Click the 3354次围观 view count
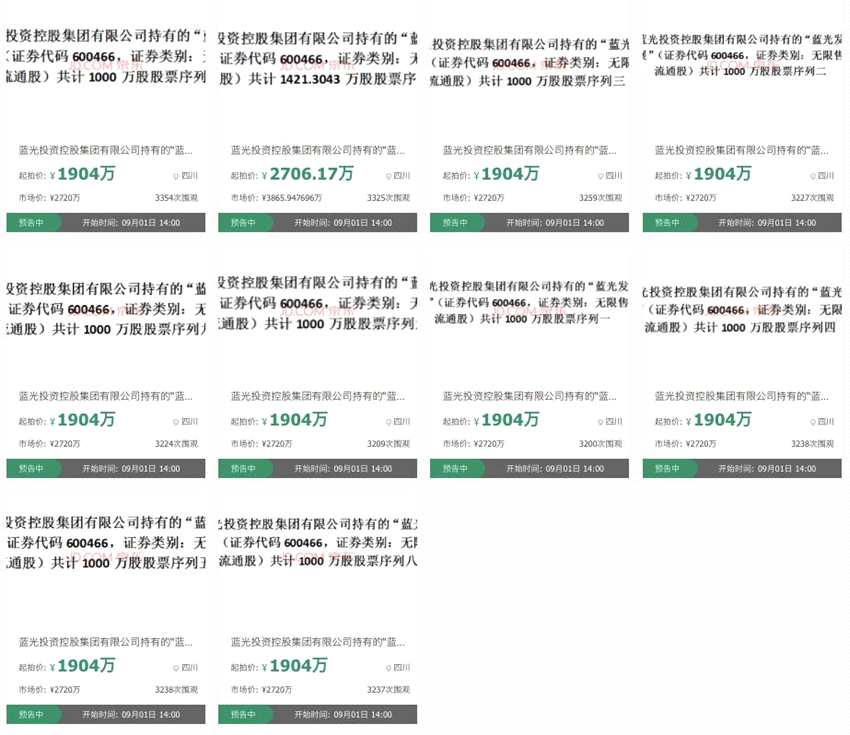This screenshot has width=850, height=735. [176, 198]
